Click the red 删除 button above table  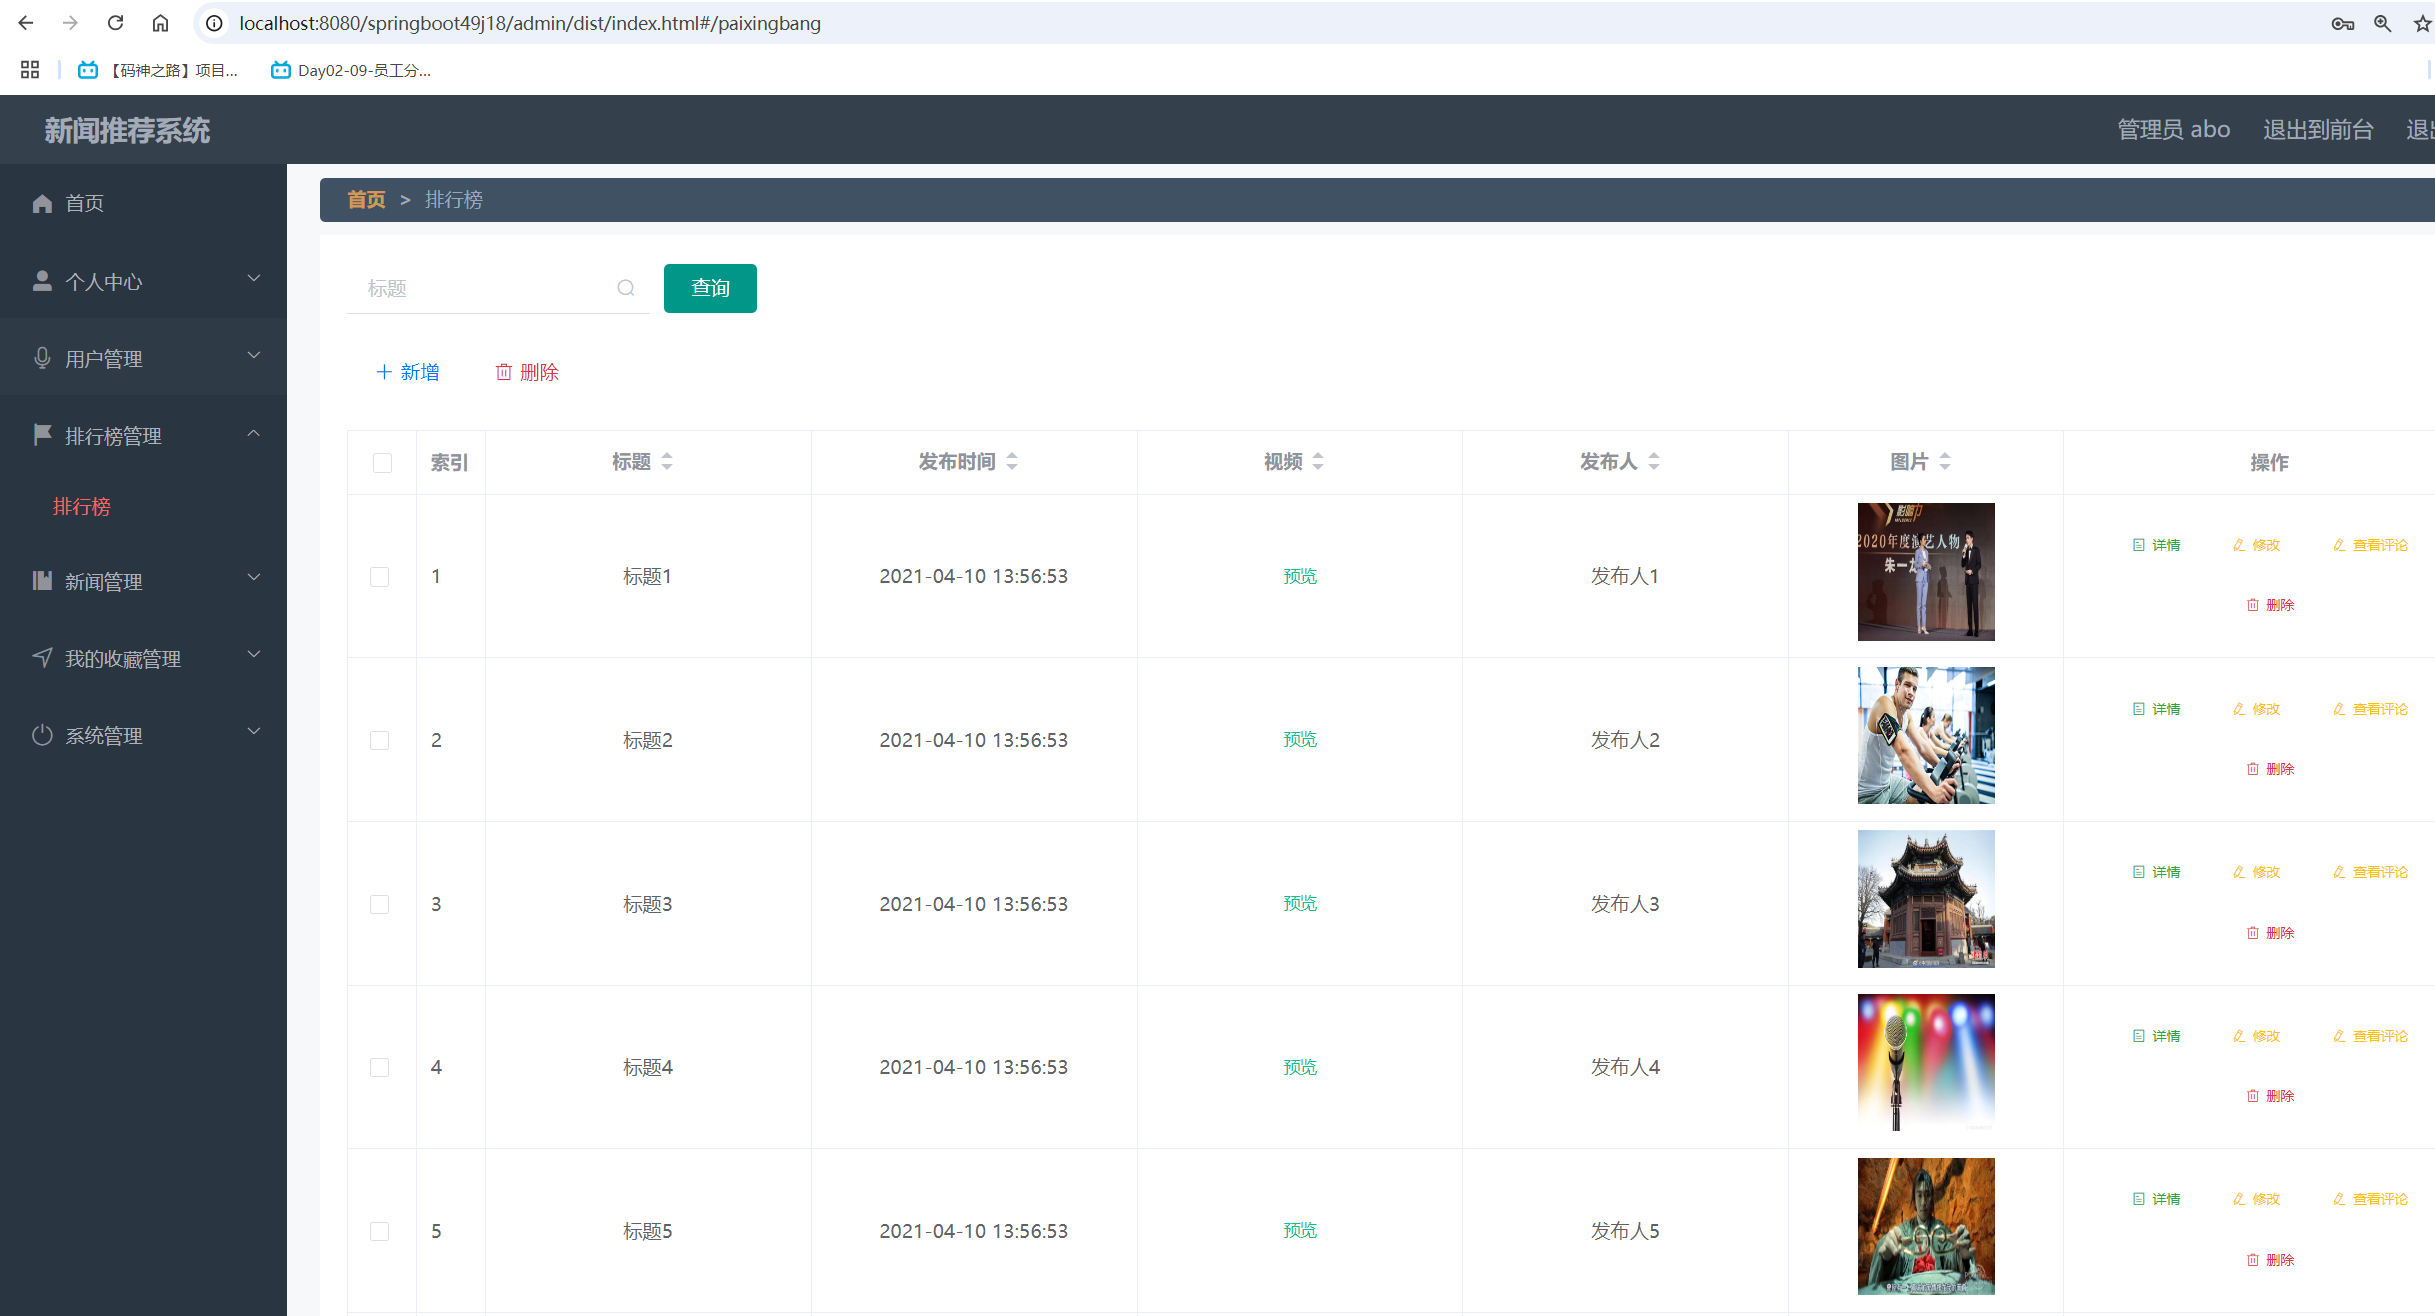(x=527, y=372)
